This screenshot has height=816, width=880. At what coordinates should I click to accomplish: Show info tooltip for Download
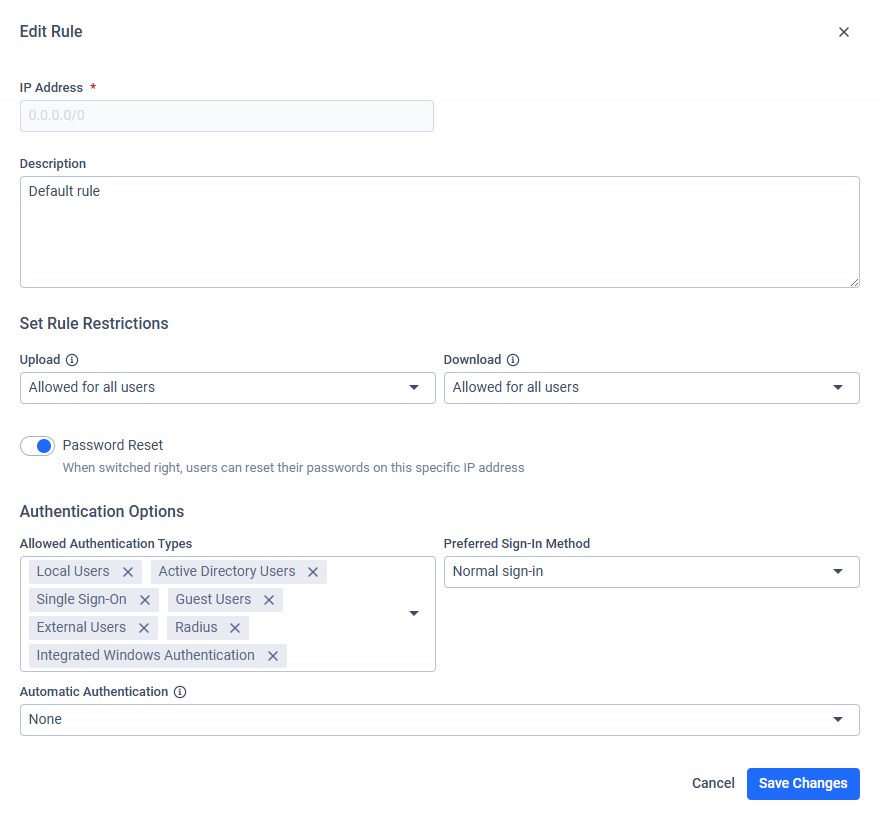click(513, 360)
